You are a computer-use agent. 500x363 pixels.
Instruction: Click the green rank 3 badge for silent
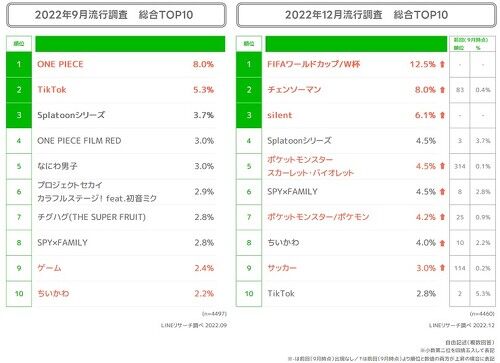249,115
